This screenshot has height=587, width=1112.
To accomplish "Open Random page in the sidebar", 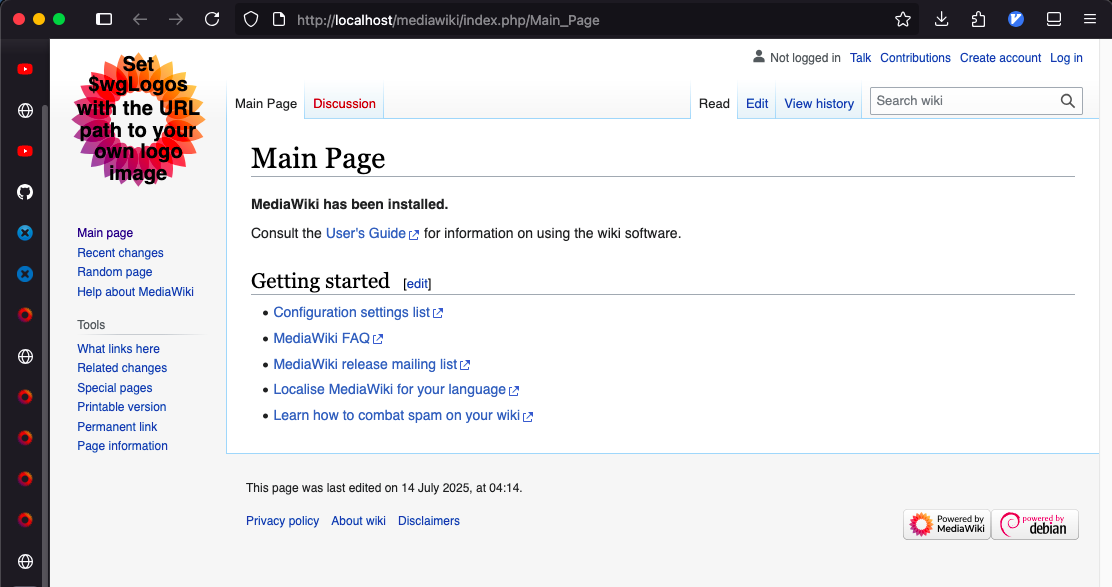I will point(115,272).
